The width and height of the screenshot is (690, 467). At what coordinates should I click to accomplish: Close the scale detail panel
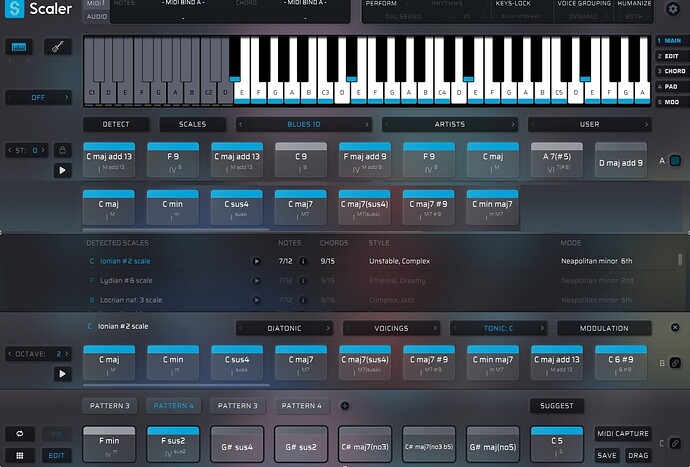[675, 327]
